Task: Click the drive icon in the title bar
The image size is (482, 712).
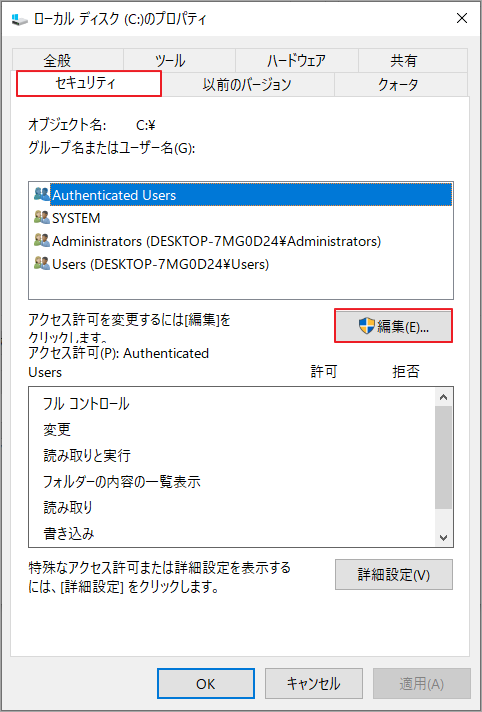Action: 20,19
